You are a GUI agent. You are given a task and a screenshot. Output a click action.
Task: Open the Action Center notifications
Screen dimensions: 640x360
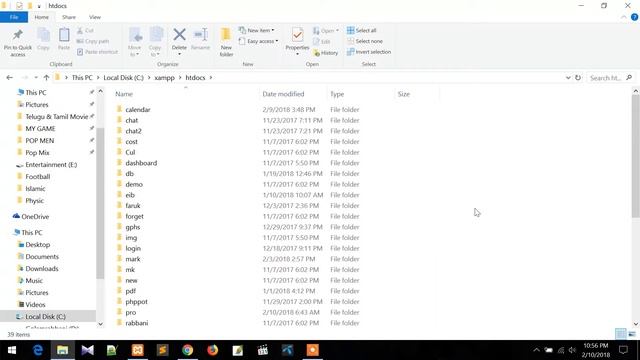pyautogui.click(x=623, y=350)
